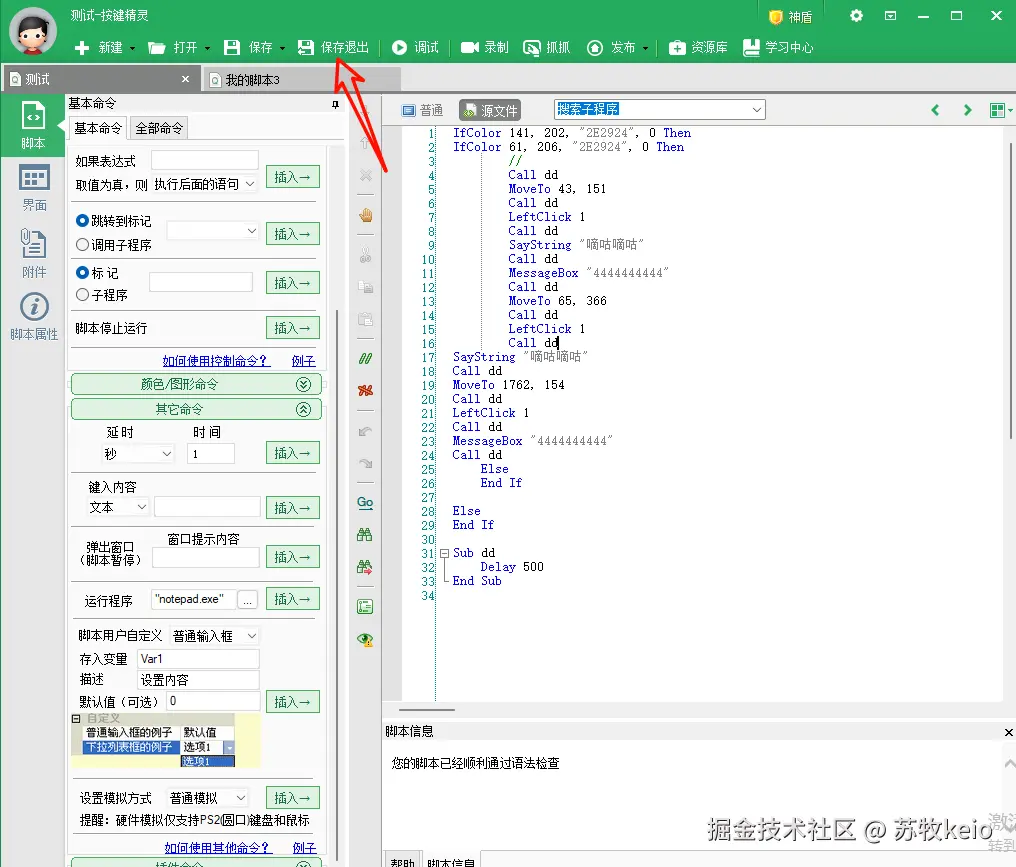Viewport: 1016px width, 867px height.
Task: Collapse 自定义 tree node
Action: (x=76, y=719)
